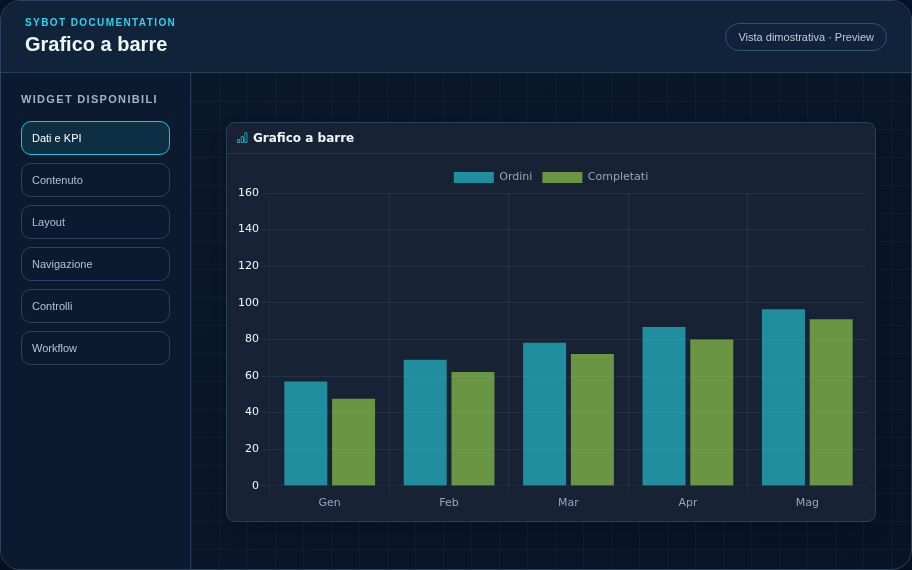This screenshot has height=570, width=912.
Task: Open the Contenuto widget category
Action: 95,180
